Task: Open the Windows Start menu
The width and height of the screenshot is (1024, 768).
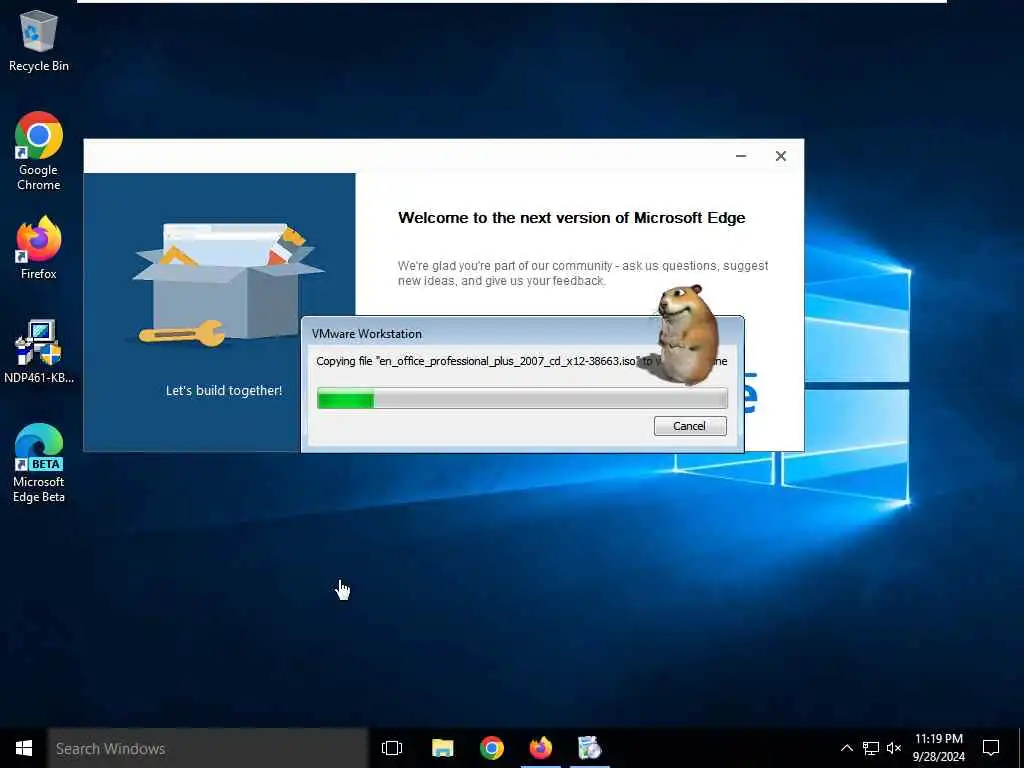Action: click(x=24, y=748)
